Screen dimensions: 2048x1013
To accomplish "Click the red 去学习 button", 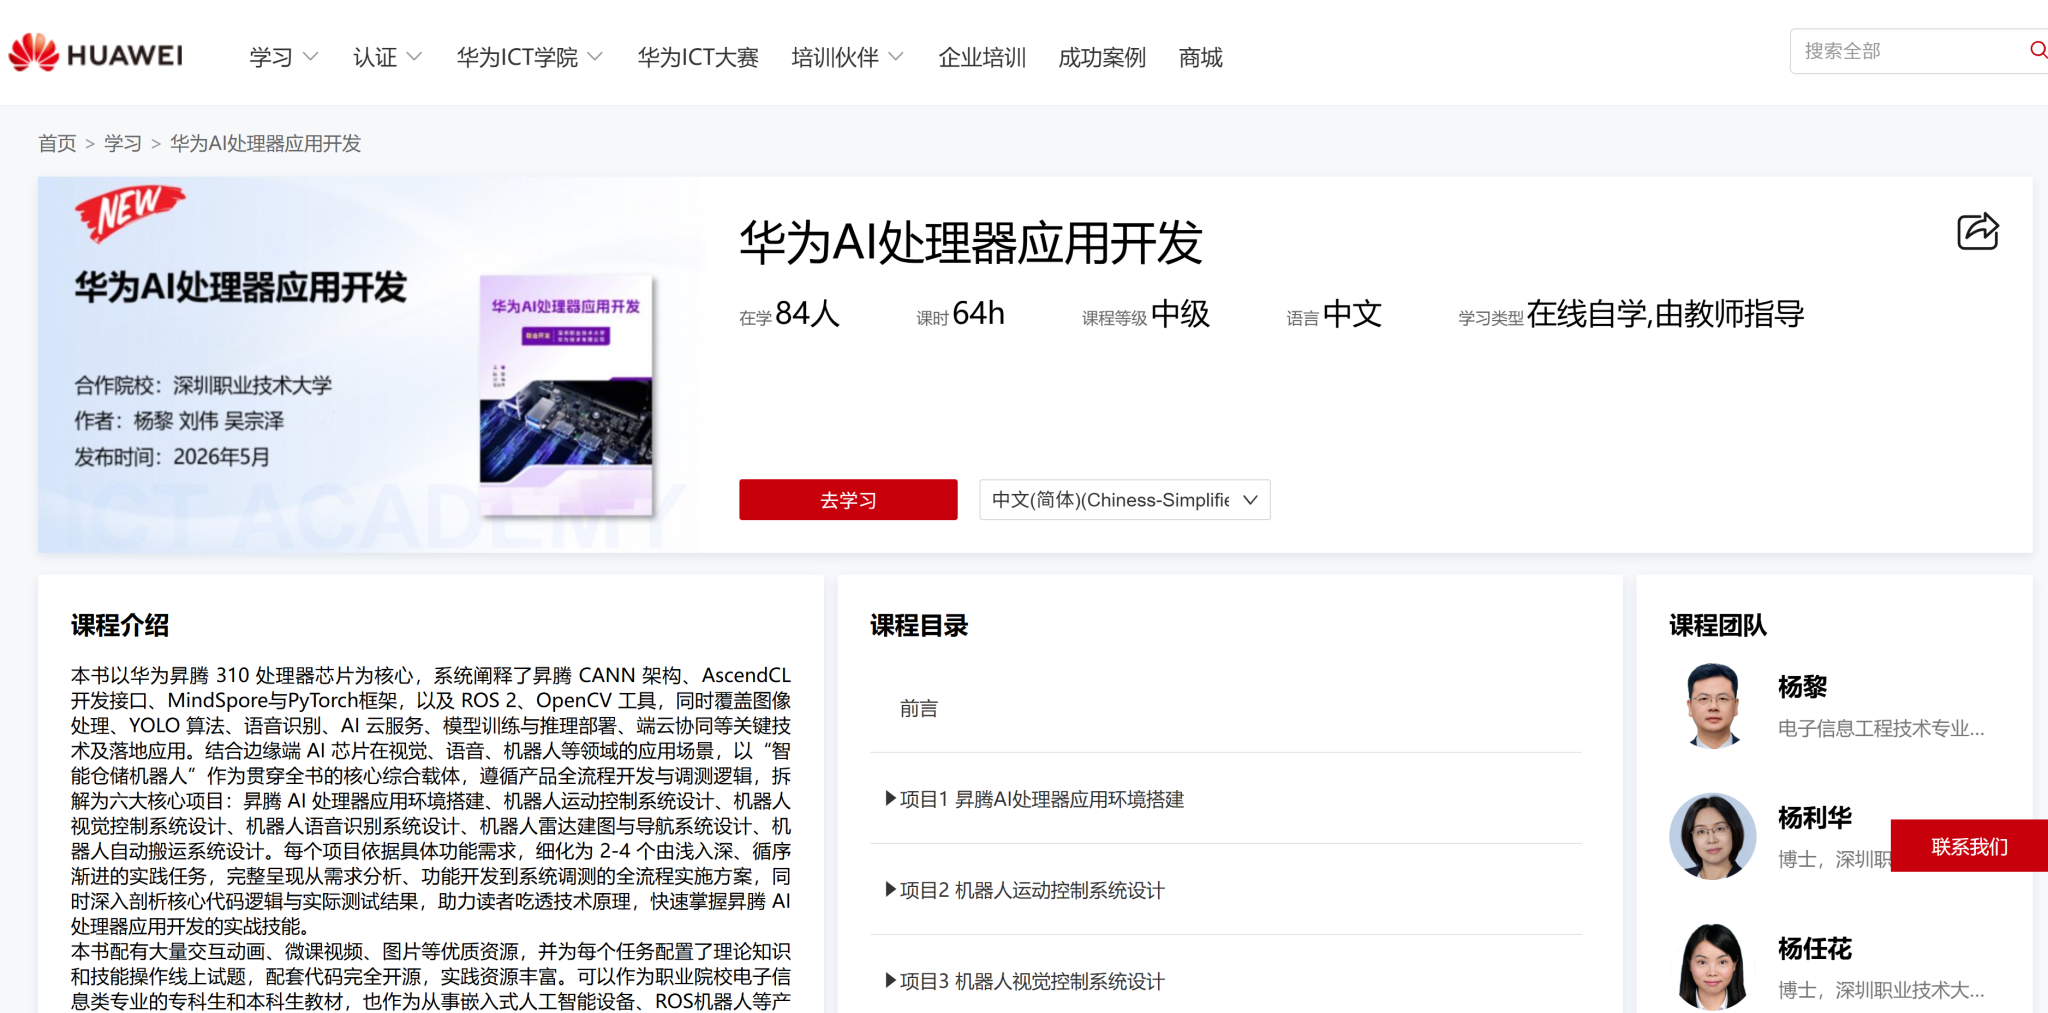I will click(x=848, y=499).
